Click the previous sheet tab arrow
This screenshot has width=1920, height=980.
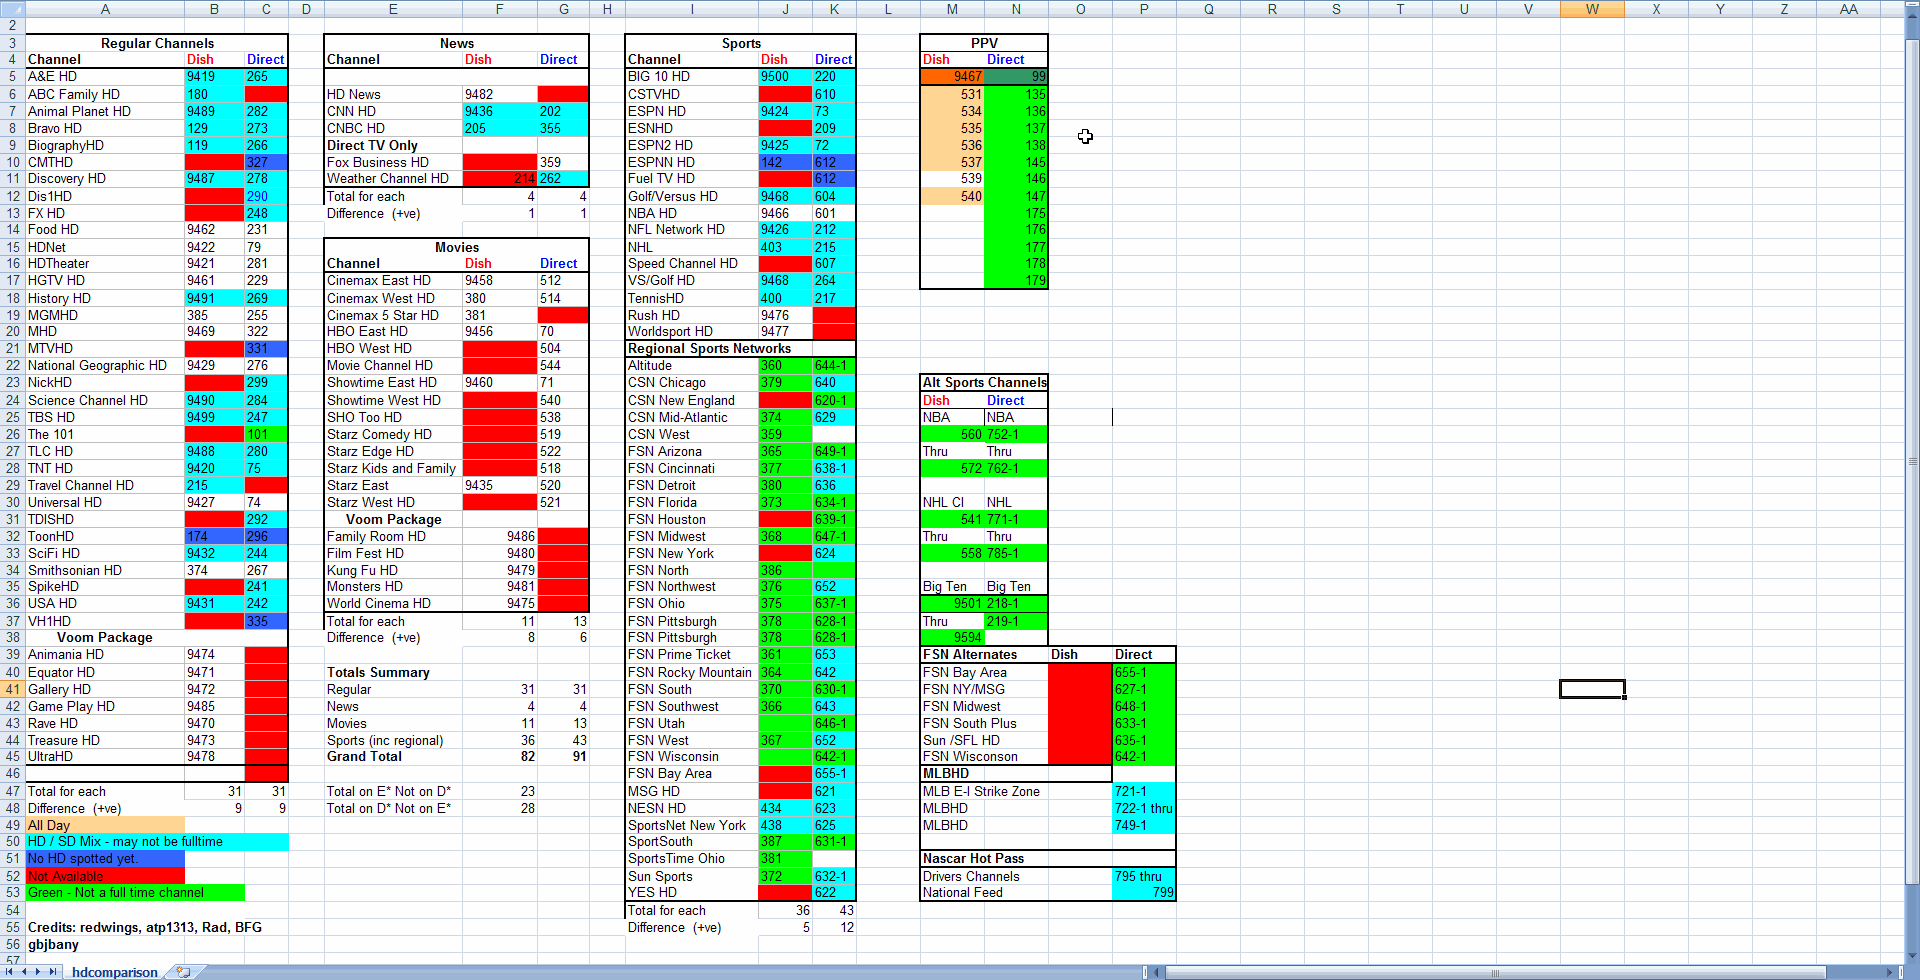tap(25, 972)
